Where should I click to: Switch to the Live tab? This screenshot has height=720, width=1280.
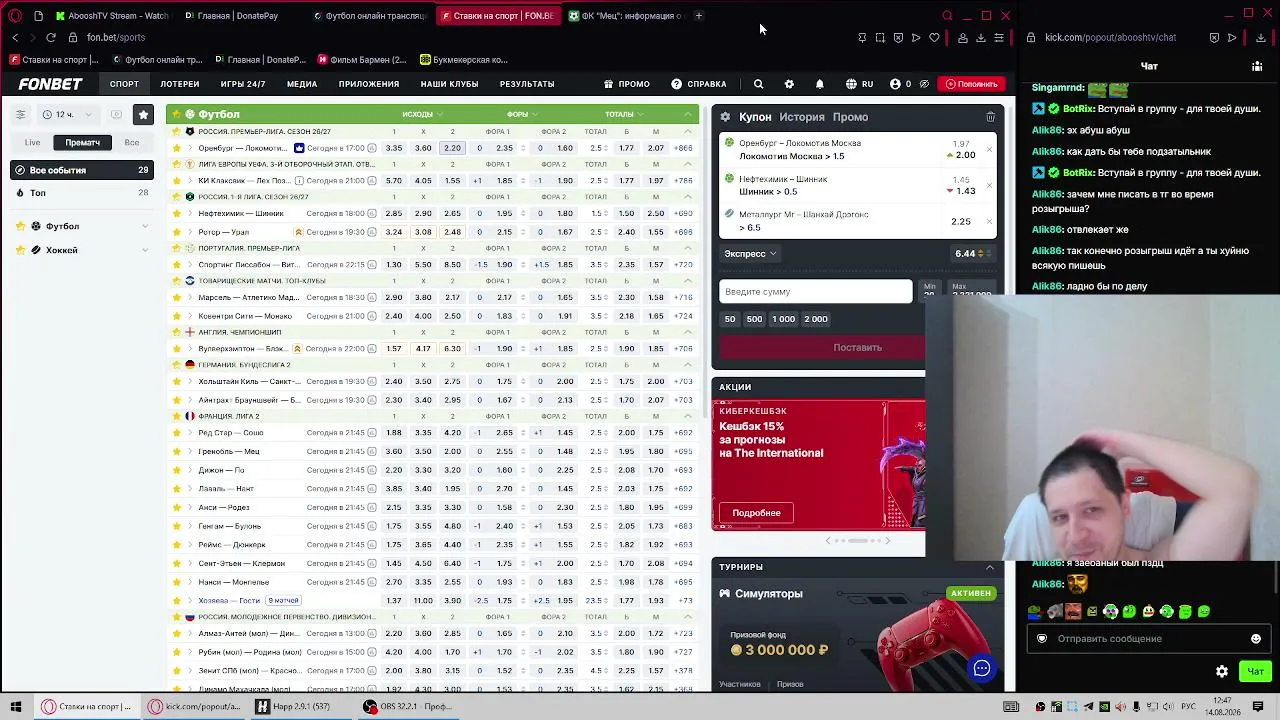click(33, 143)
